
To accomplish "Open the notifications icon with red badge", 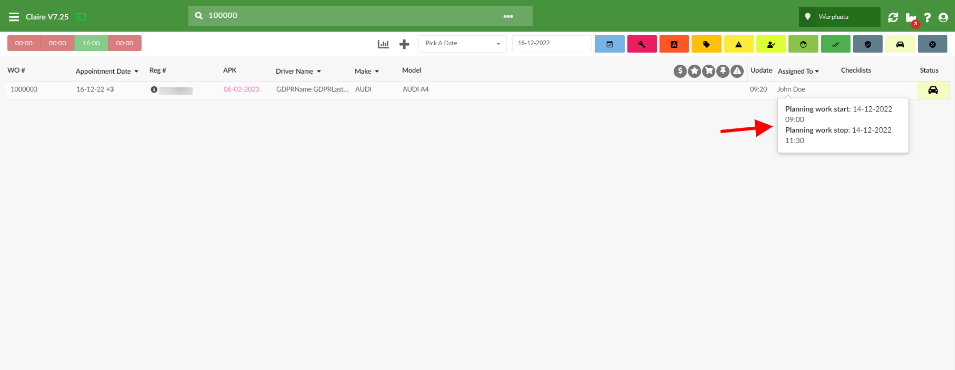I will (x=912, y=18).
